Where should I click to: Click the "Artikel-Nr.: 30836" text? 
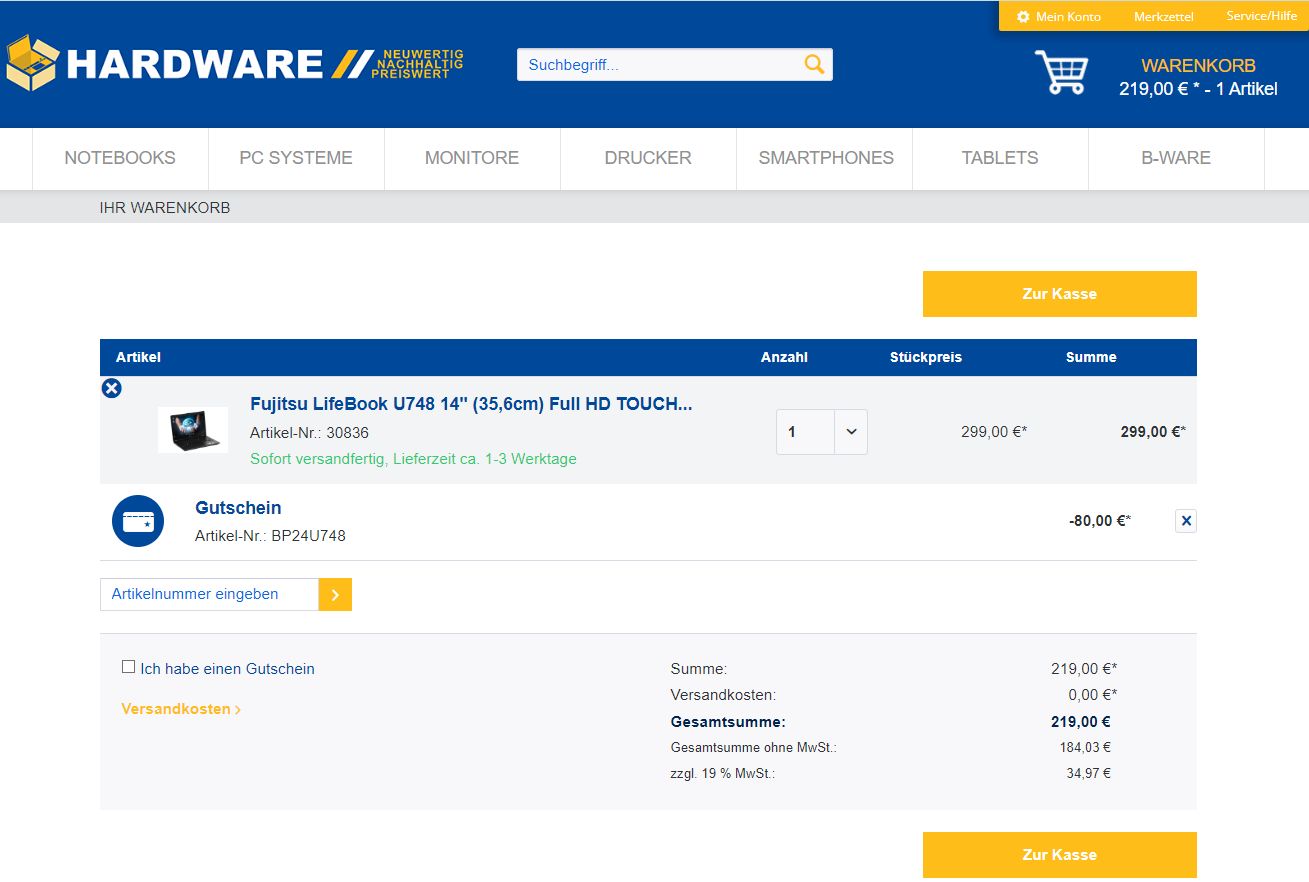309,433
